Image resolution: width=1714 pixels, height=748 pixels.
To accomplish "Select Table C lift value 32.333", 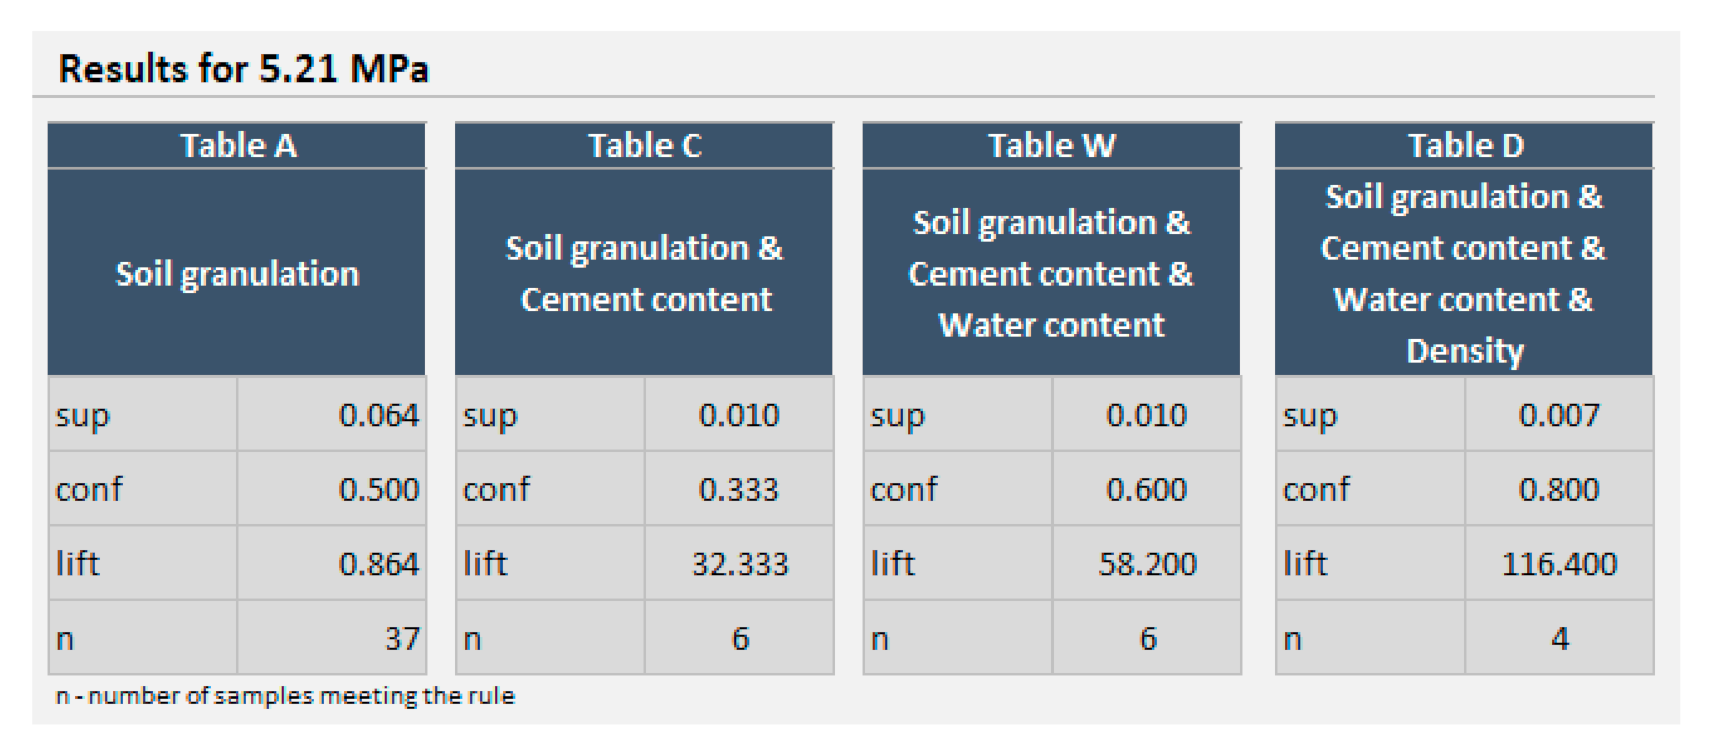I will point(740,564).
